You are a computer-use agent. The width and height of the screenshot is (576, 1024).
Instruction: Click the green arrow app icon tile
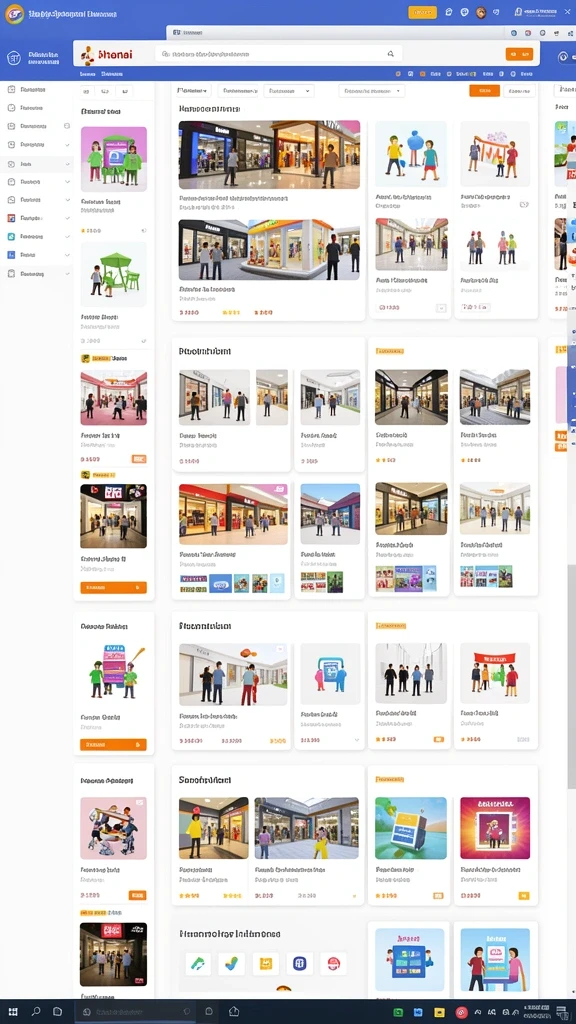(x=197, y=963)
